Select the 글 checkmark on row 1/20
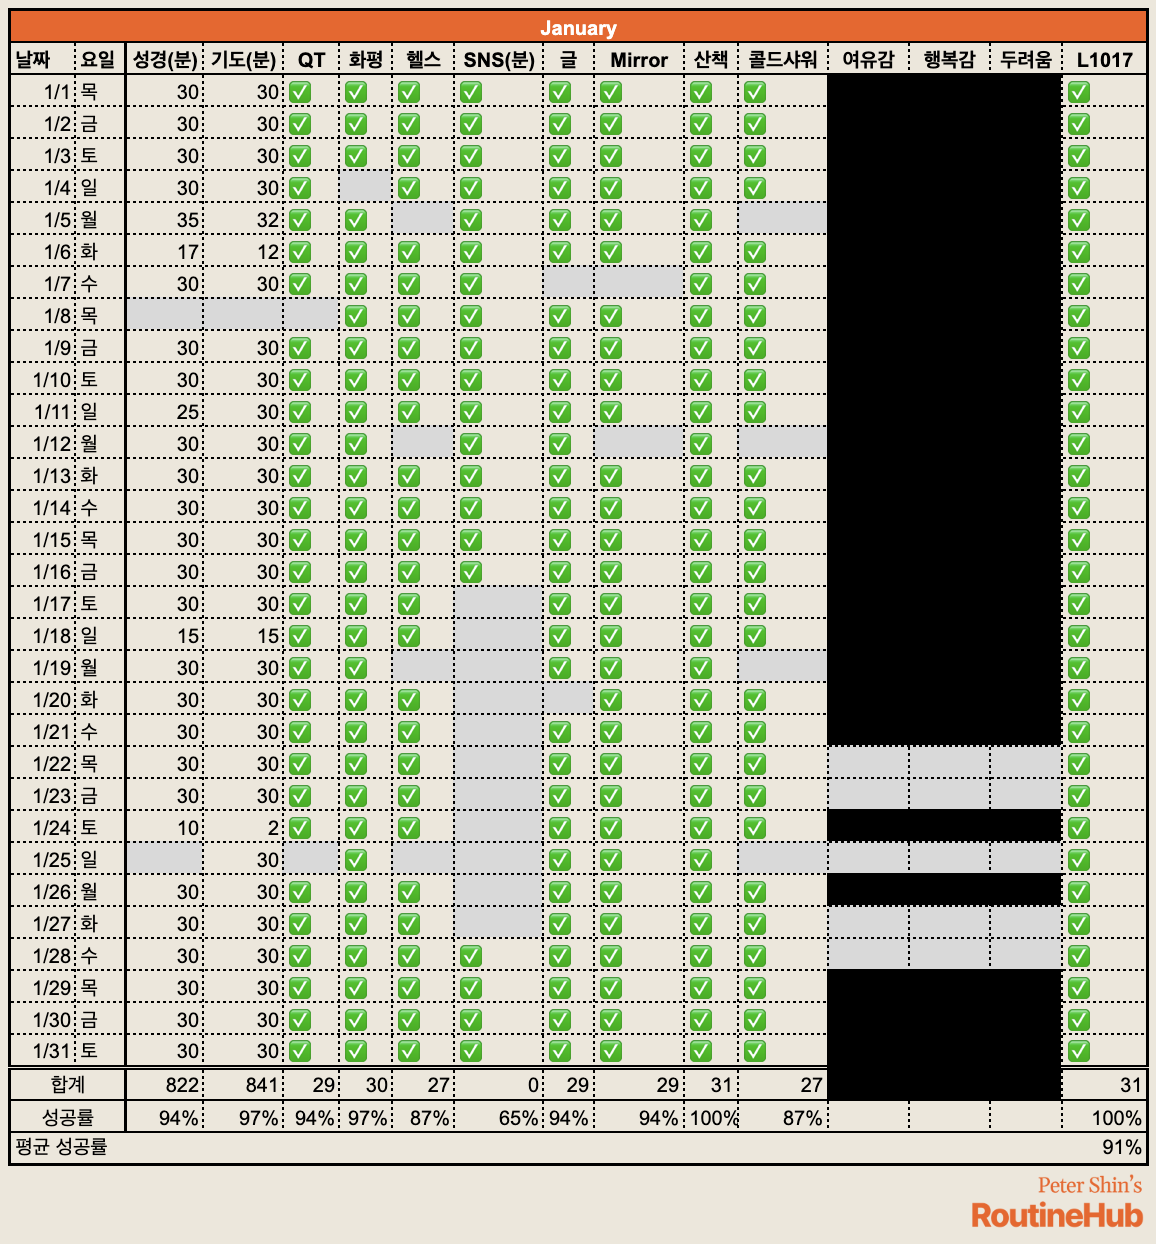1156x1244 pixels. coord(560,699)
